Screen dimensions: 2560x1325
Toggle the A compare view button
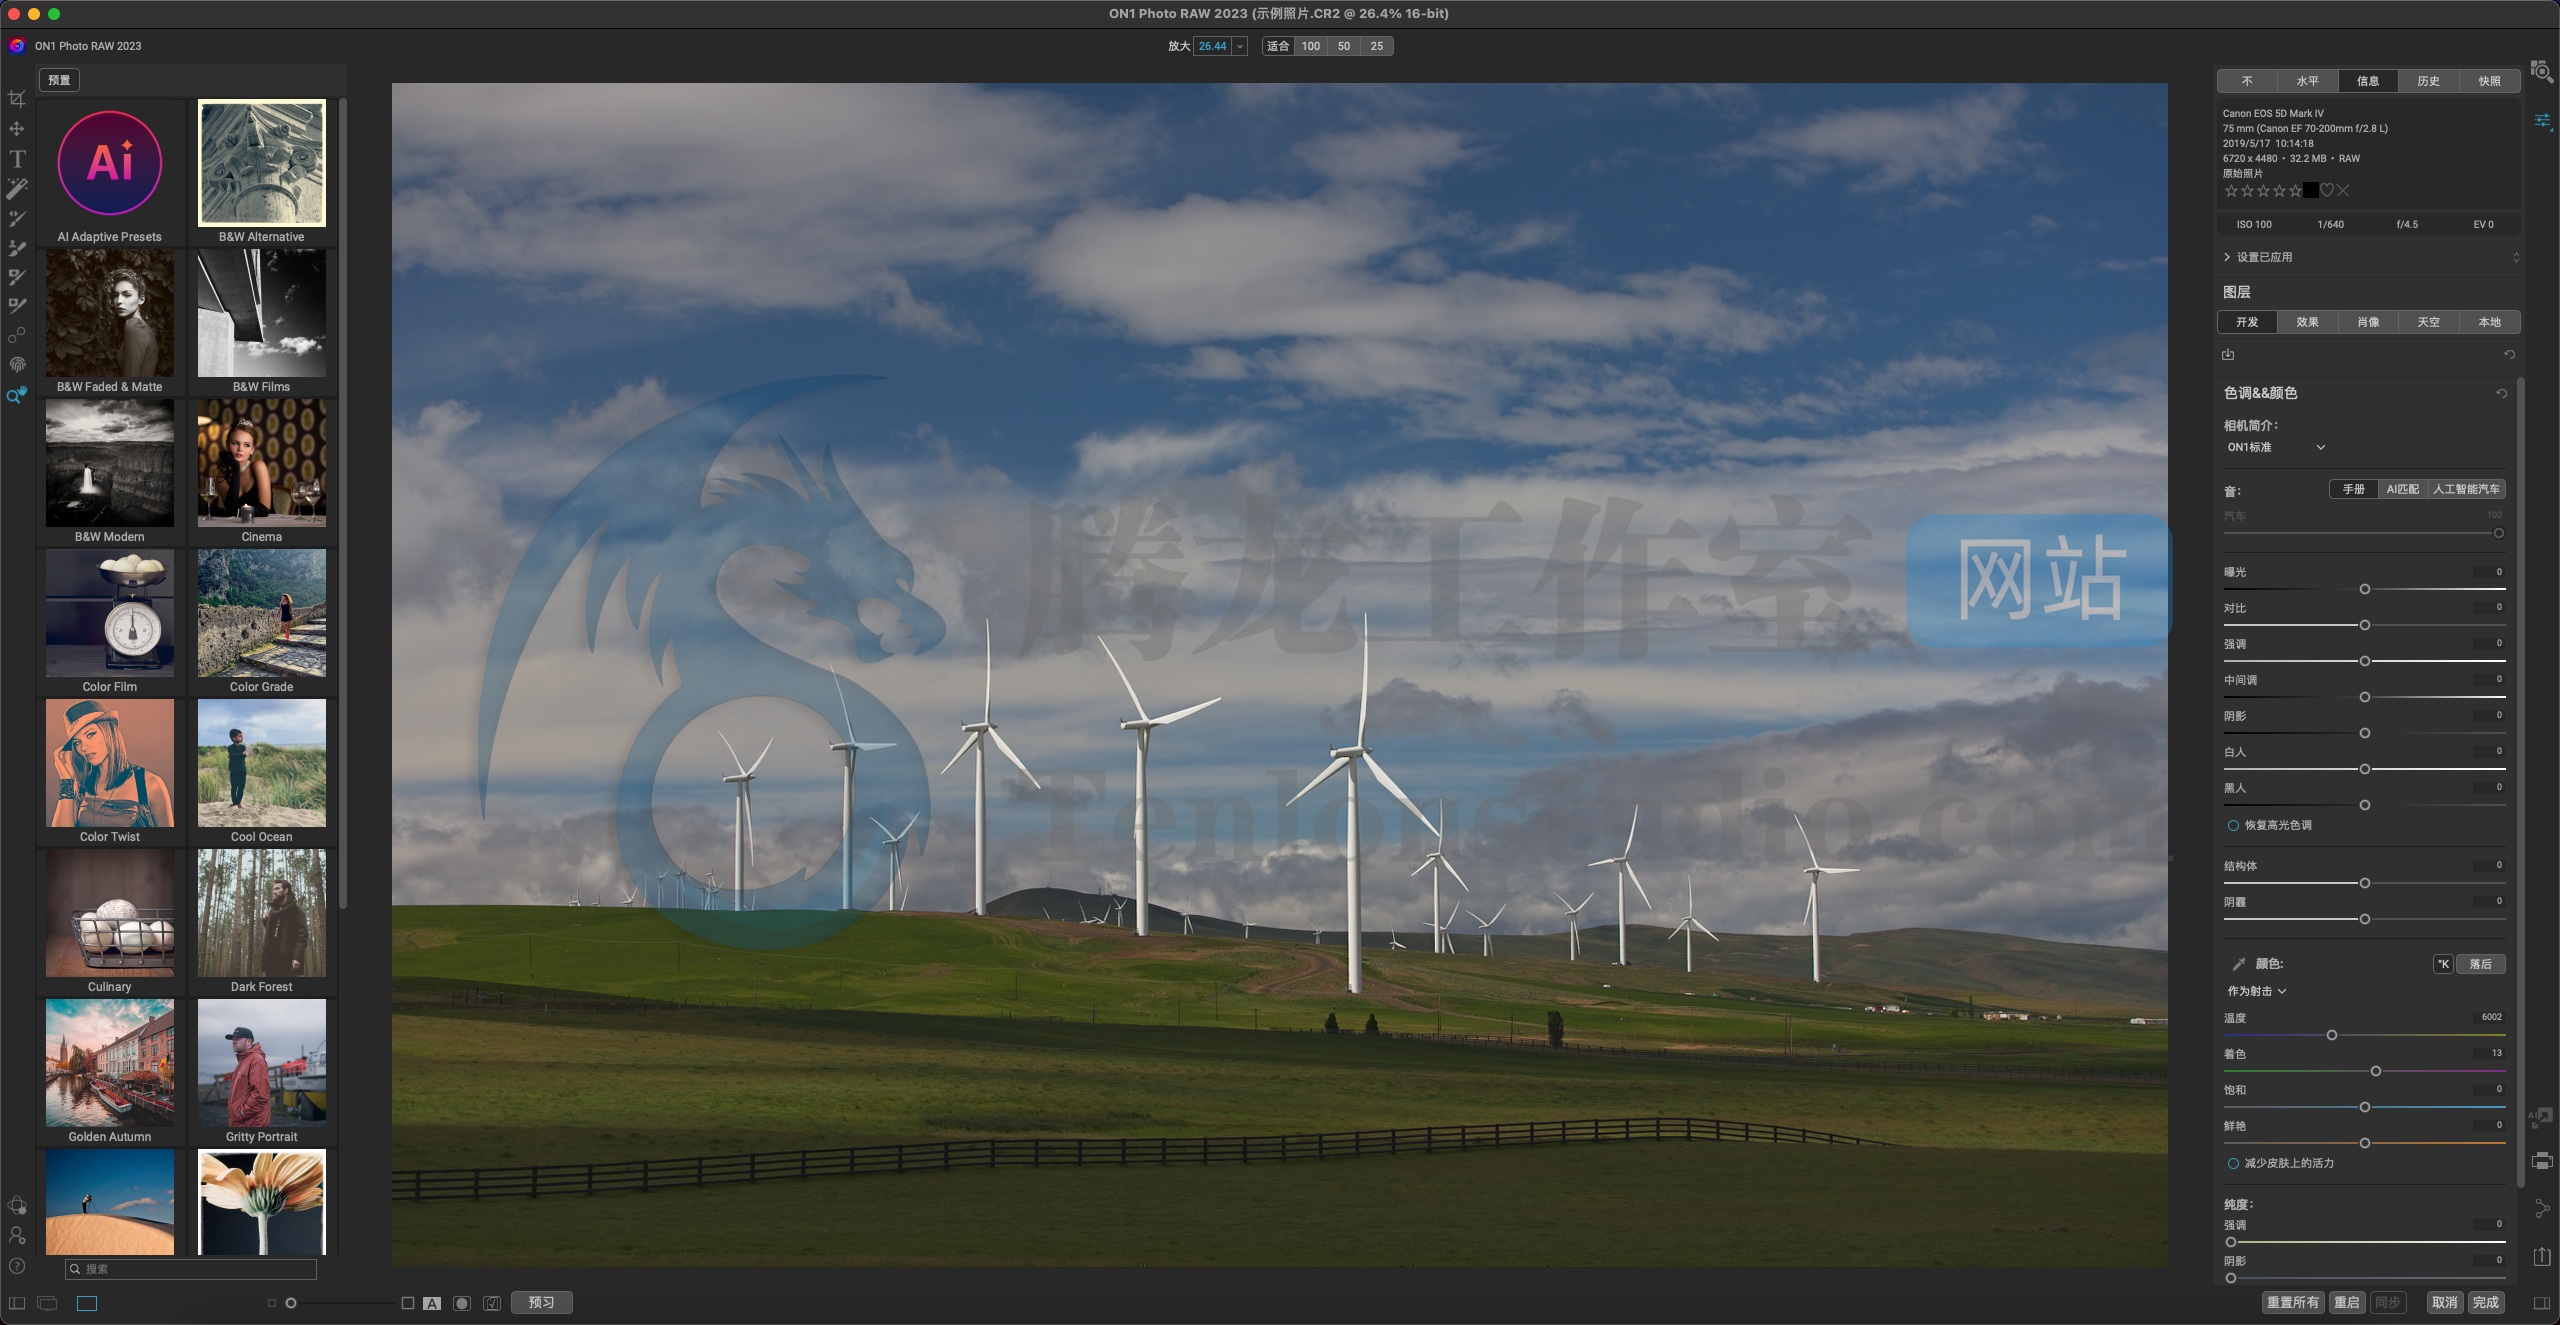point(432,1303)
